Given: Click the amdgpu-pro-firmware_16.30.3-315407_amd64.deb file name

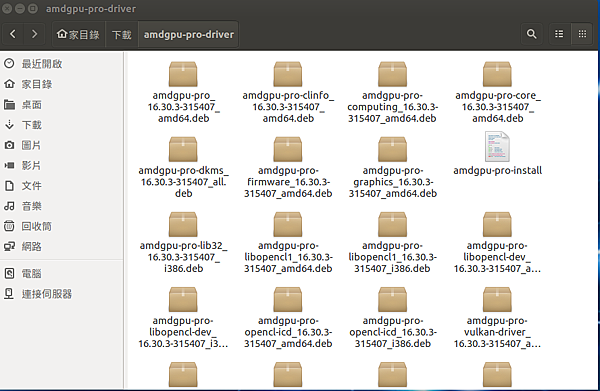Looking at the screenshot, I should [288, 182].
